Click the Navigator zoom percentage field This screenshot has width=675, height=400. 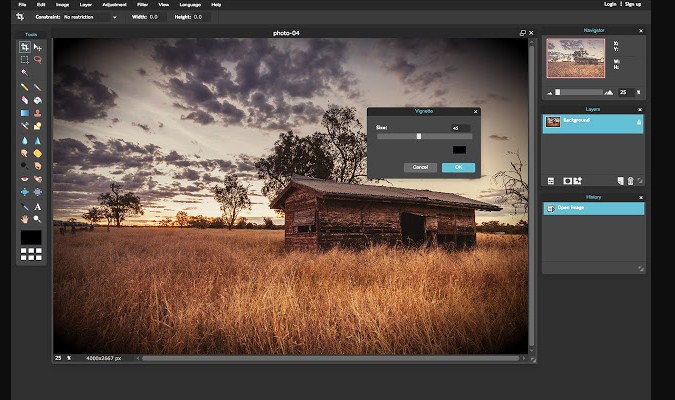(625, 92)
